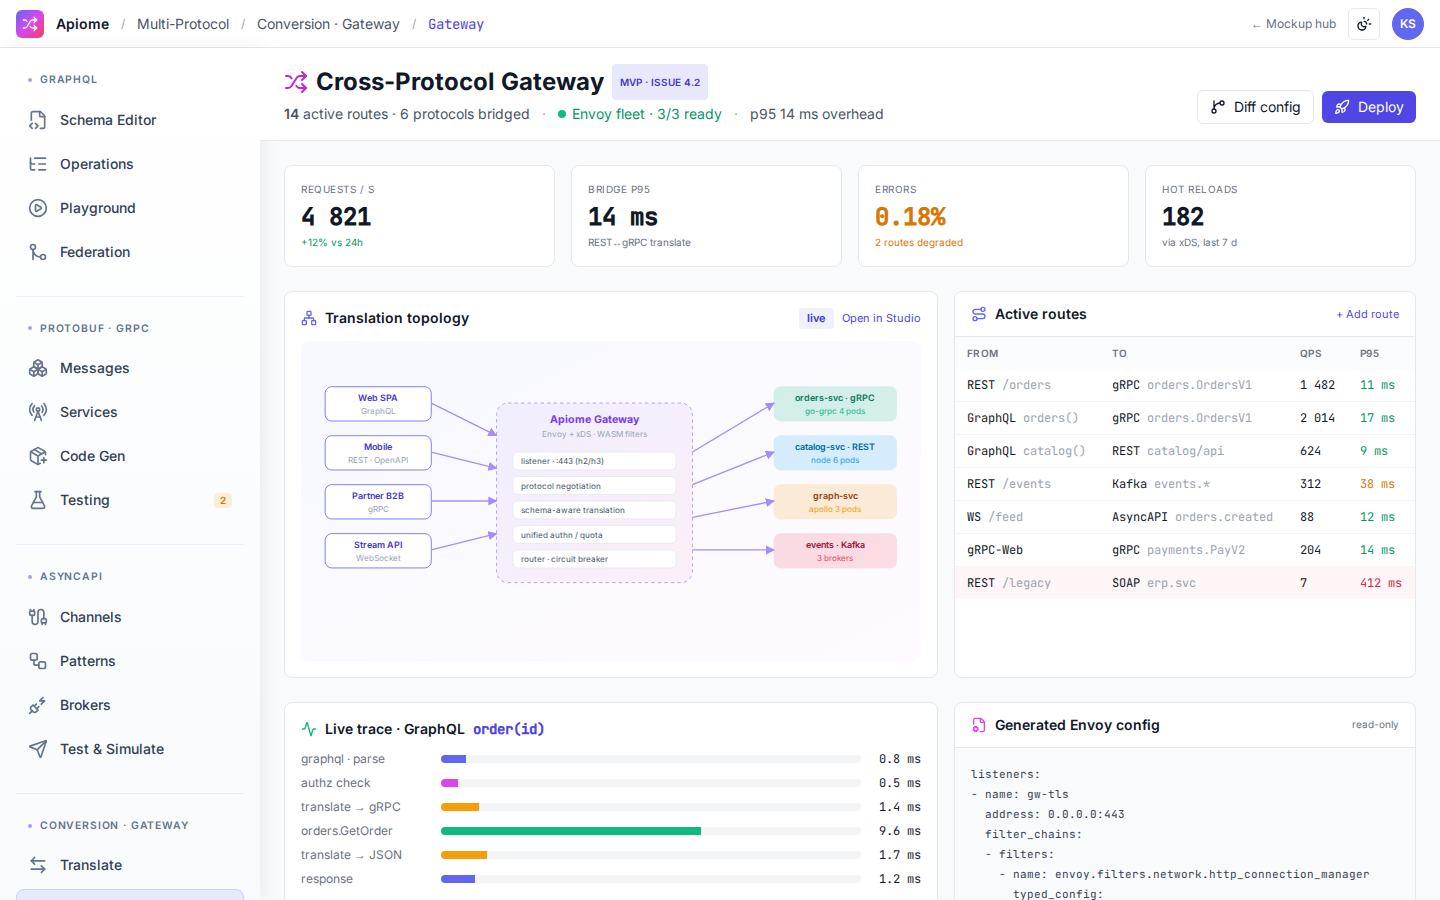Click the WS /feed route row
Viewport: 1440px width, 900px height.
pyautogui.click(x=1185, y=517)
